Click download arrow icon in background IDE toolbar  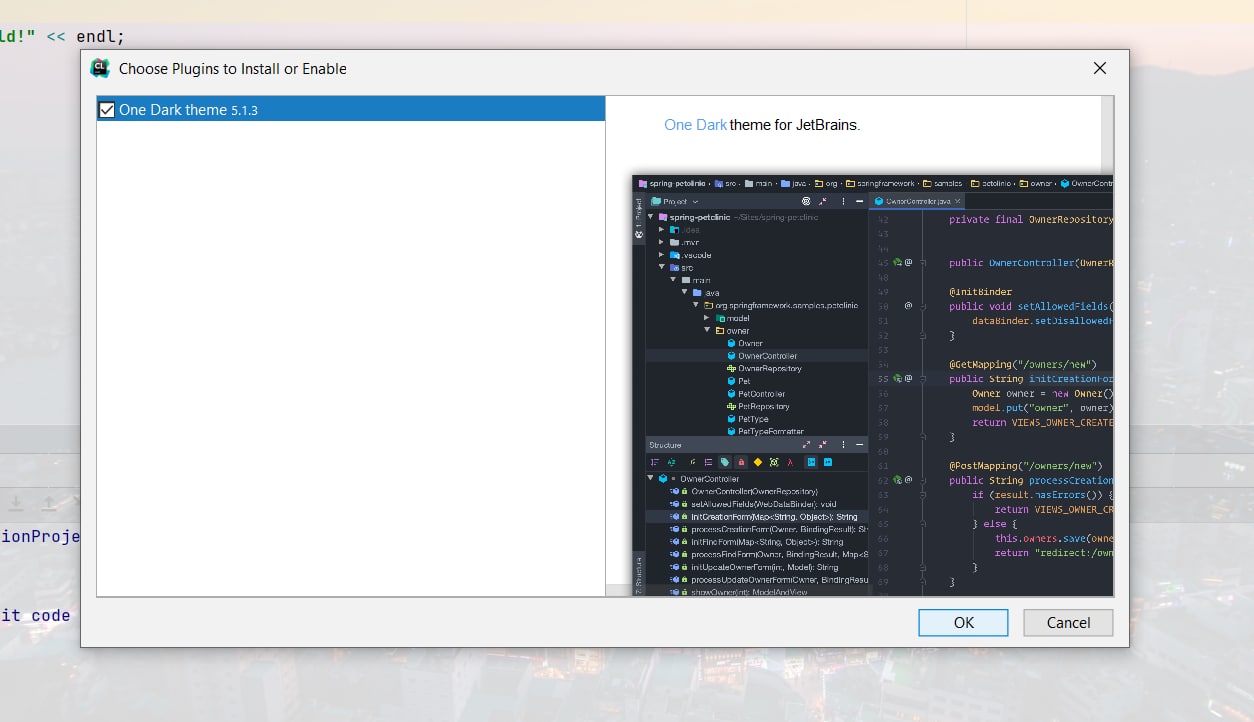tap(17, 503)
